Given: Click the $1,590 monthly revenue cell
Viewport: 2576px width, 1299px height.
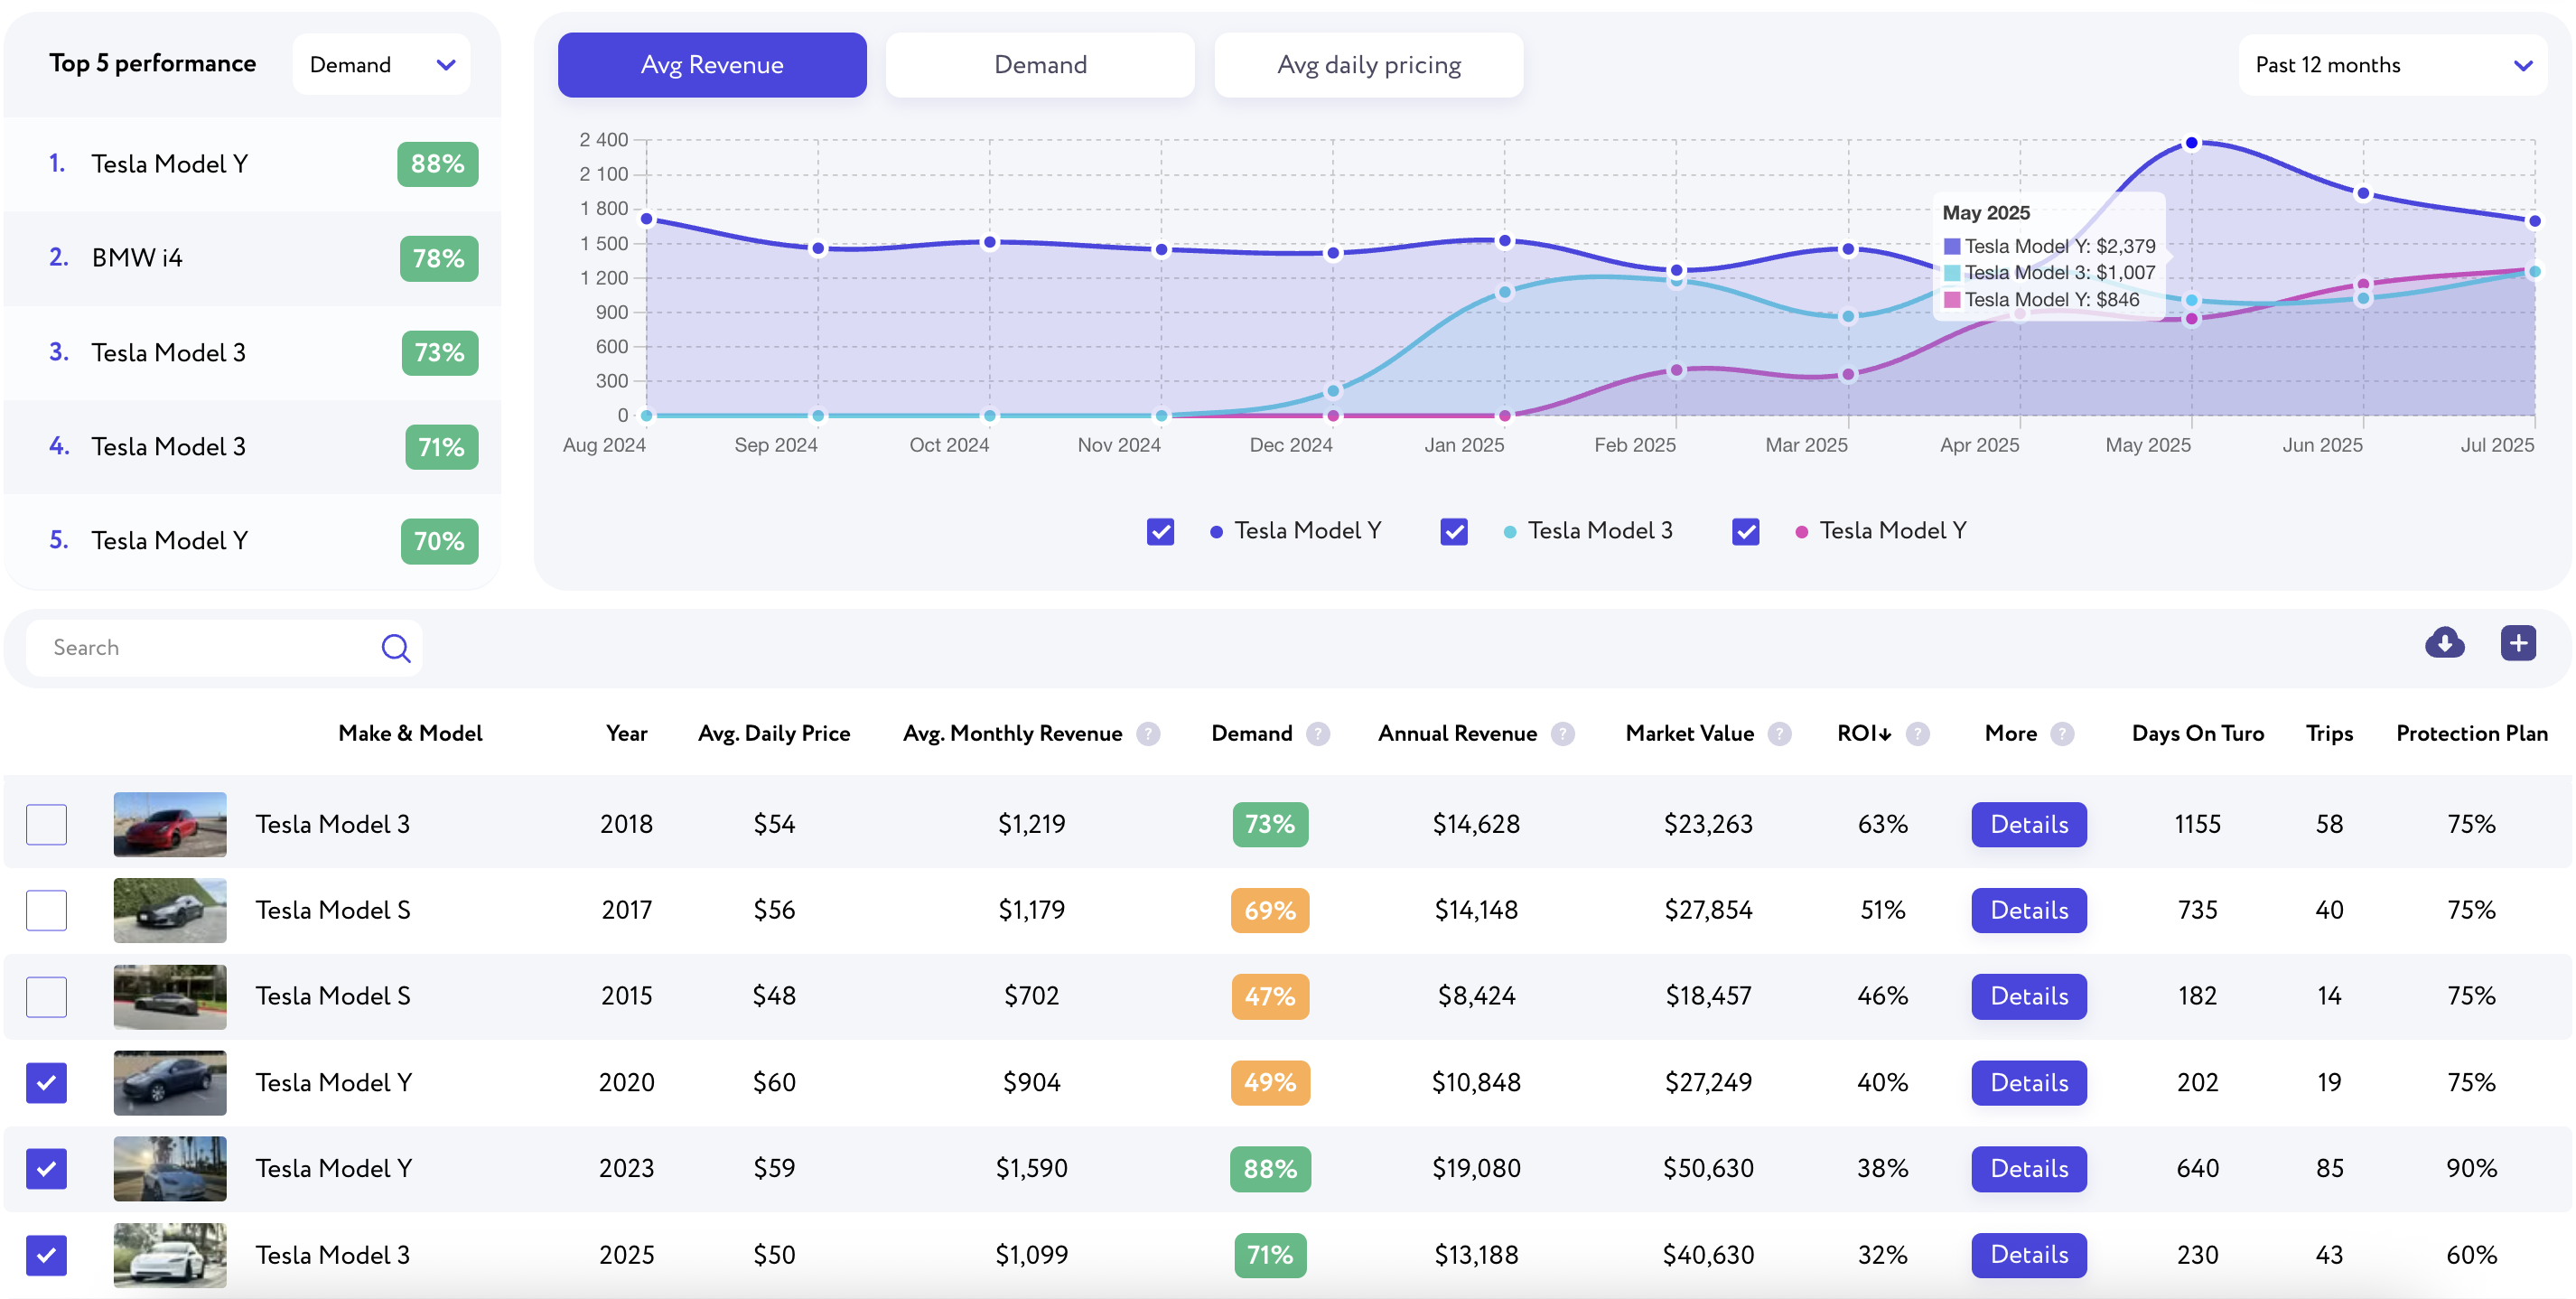Looking at the screenshot, I should coord(1031,1169).
